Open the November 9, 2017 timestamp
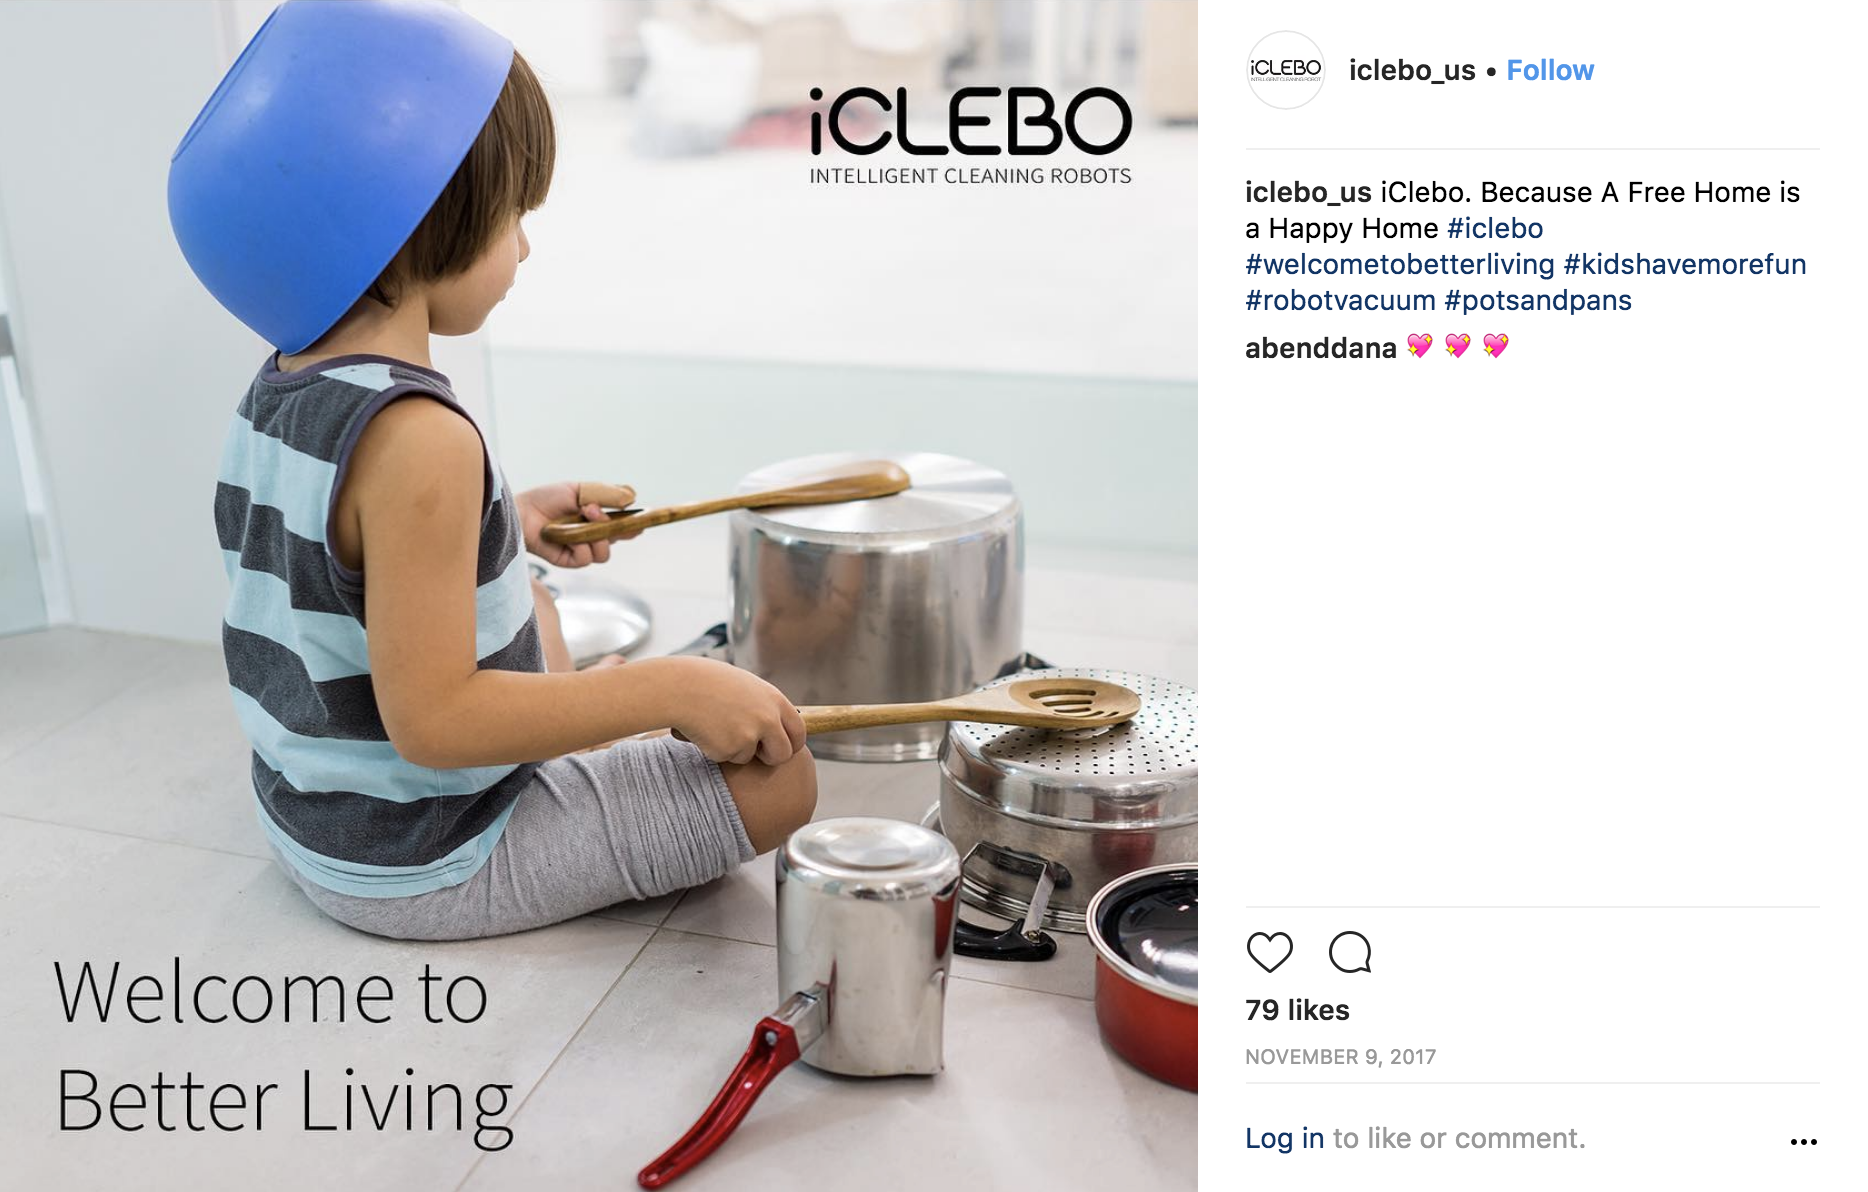1868x1192 pixels. [1340, 1057]
